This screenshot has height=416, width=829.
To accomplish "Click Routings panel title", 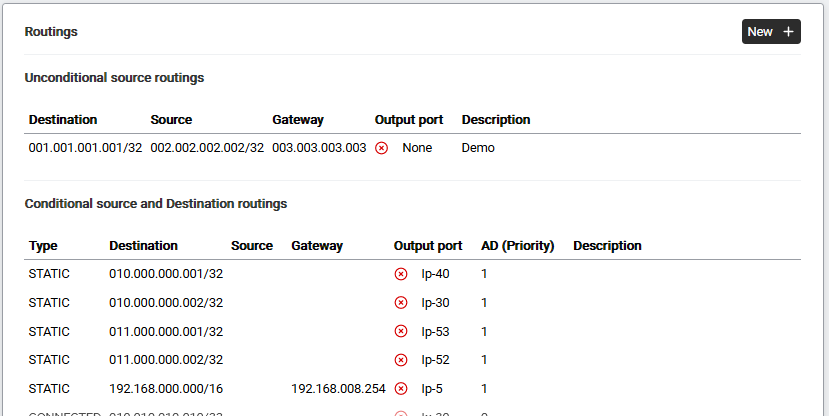I will click(51, 32).
